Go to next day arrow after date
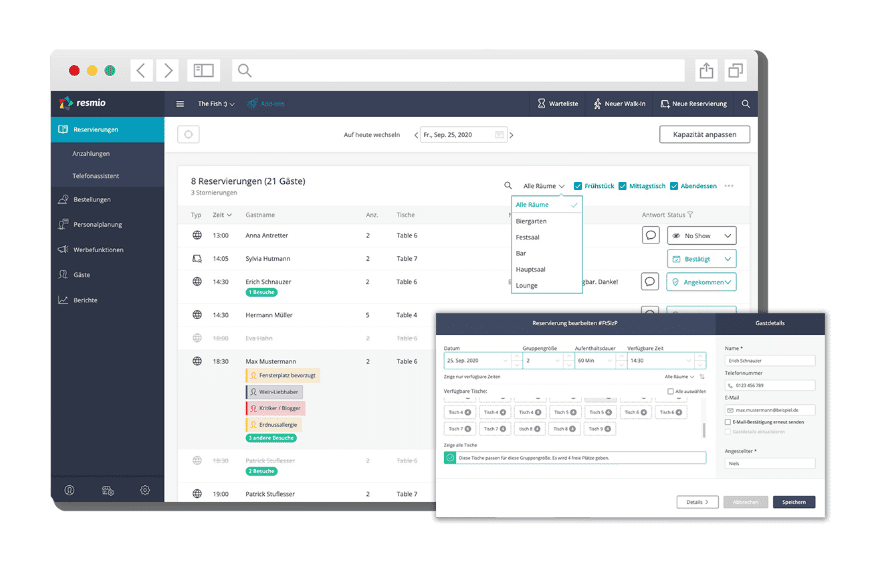Viewport: 876px width, 583px height. [x=511, y=135]
